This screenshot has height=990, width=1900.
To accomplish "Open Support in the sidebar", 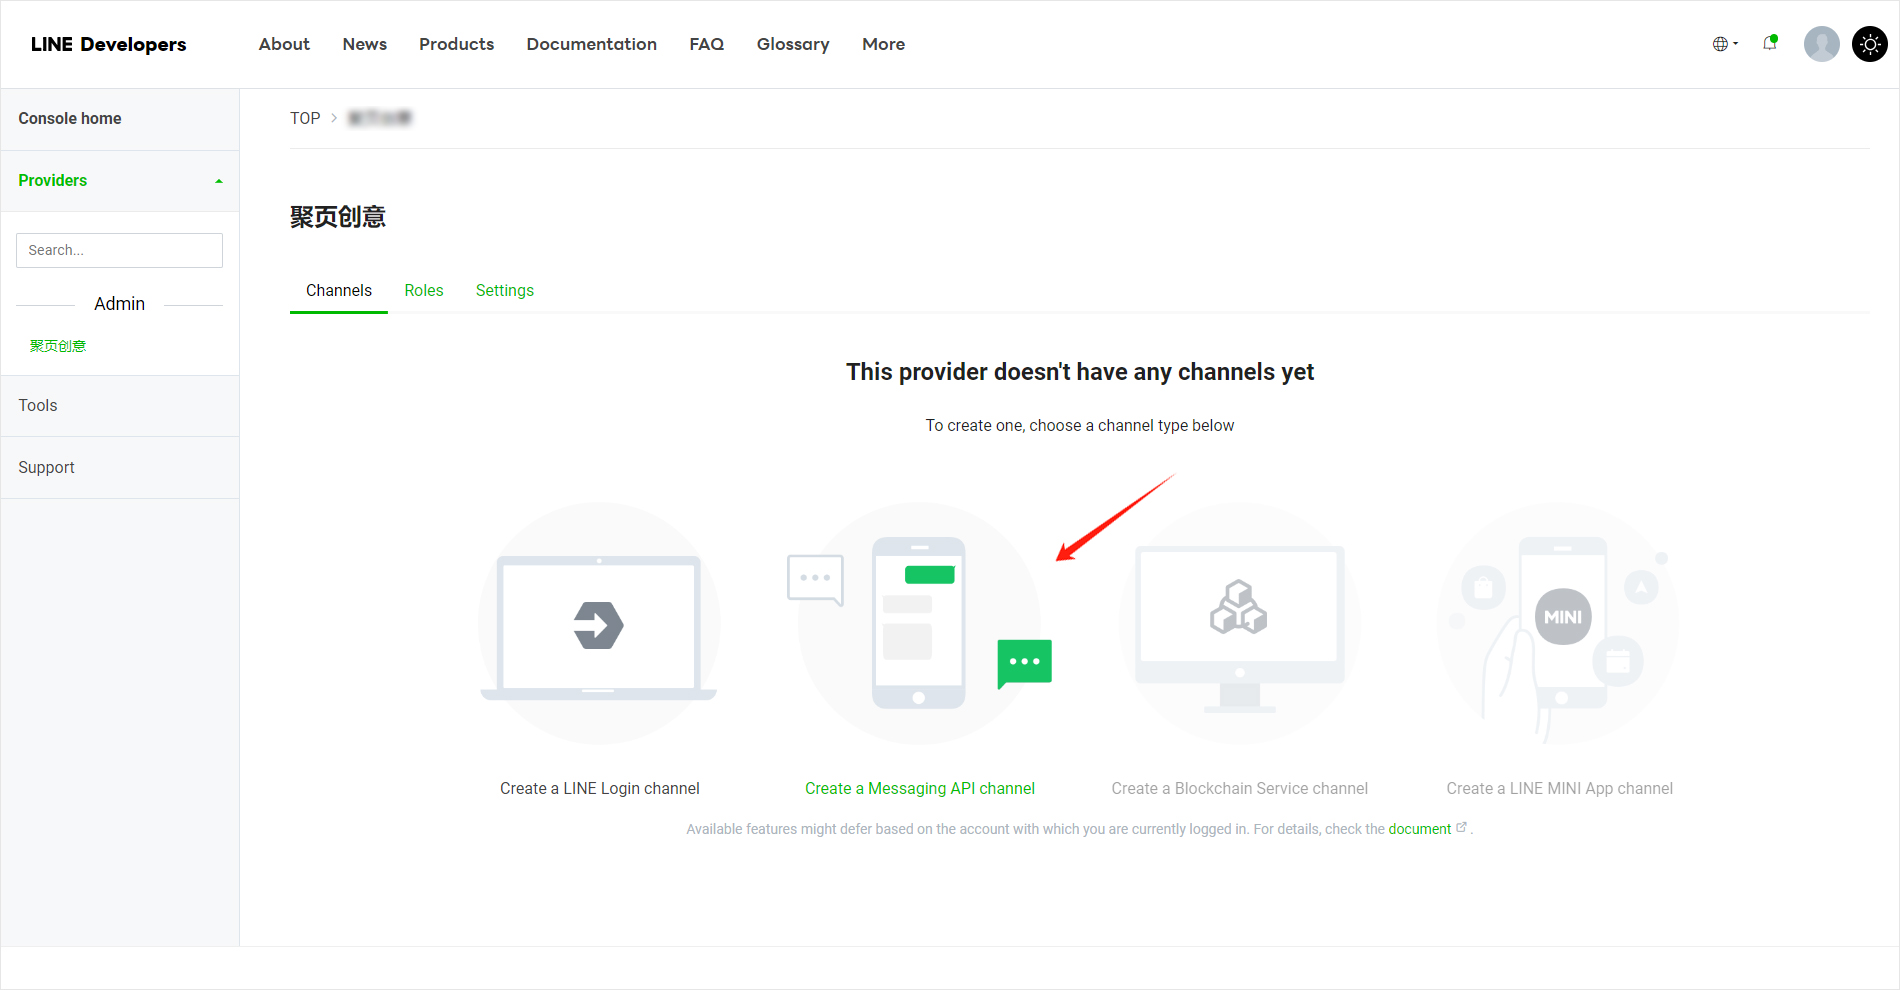I will (x=46, y=467).
